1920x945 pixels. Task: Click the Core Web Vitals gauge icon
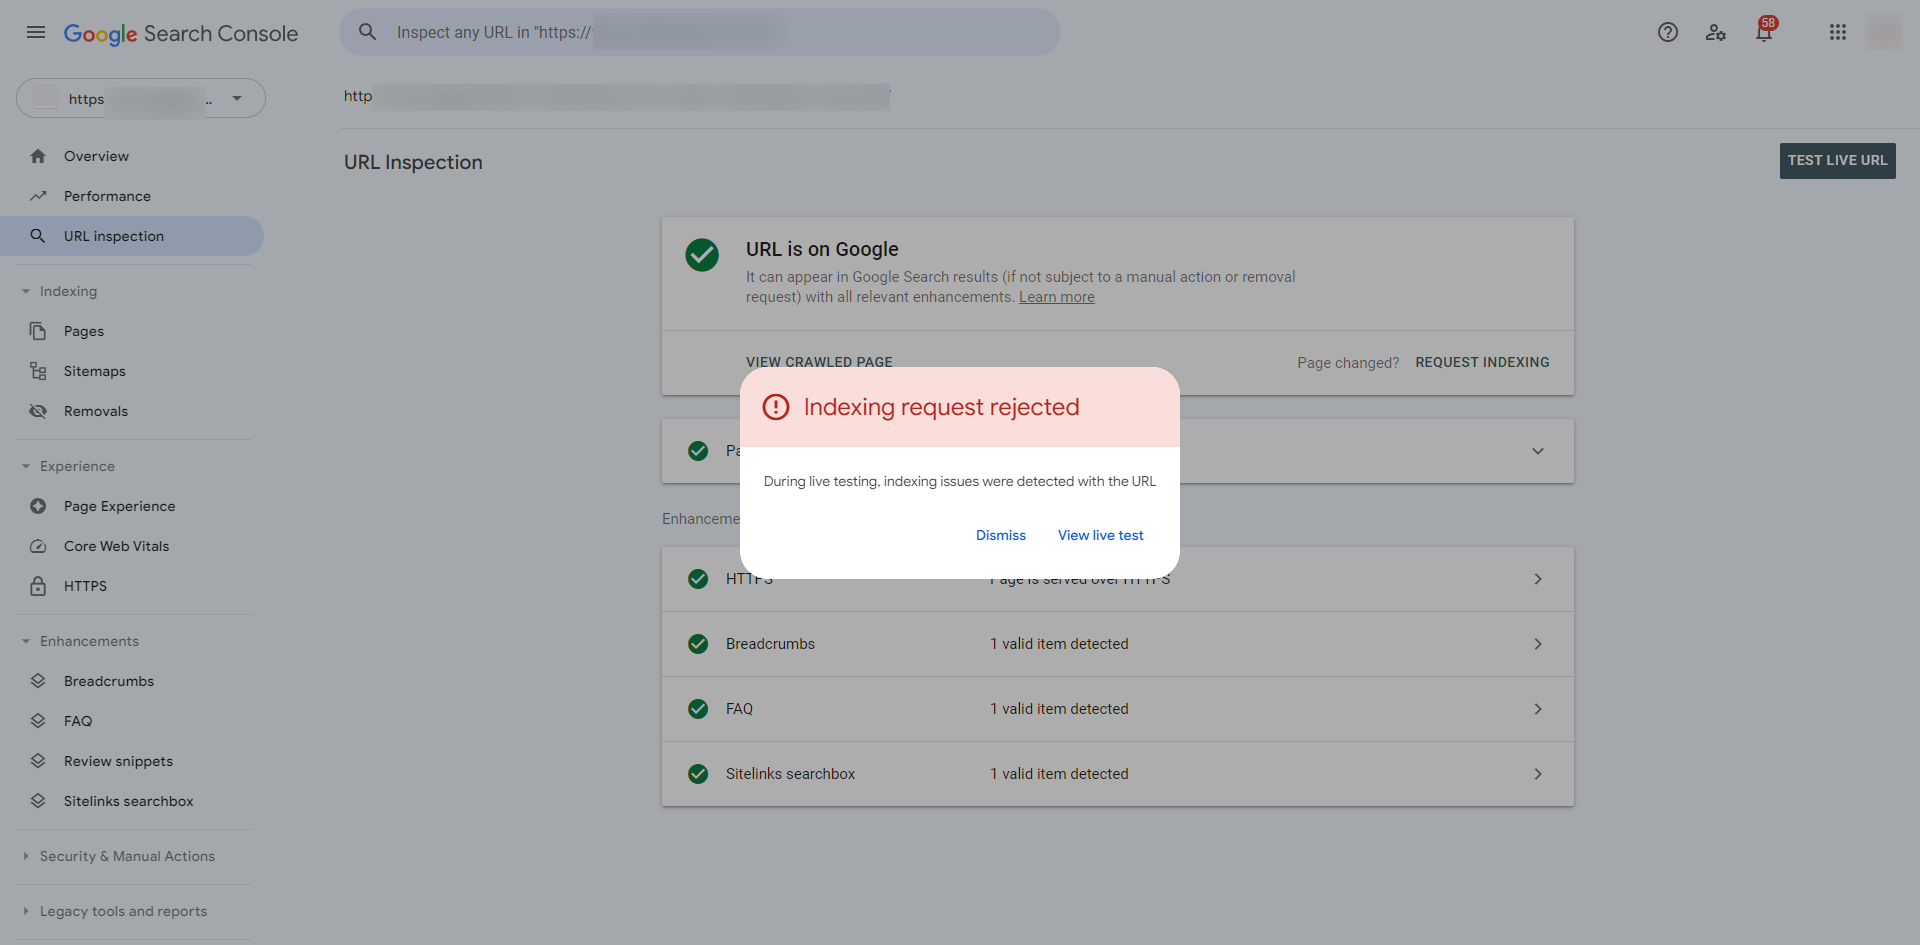38,546
